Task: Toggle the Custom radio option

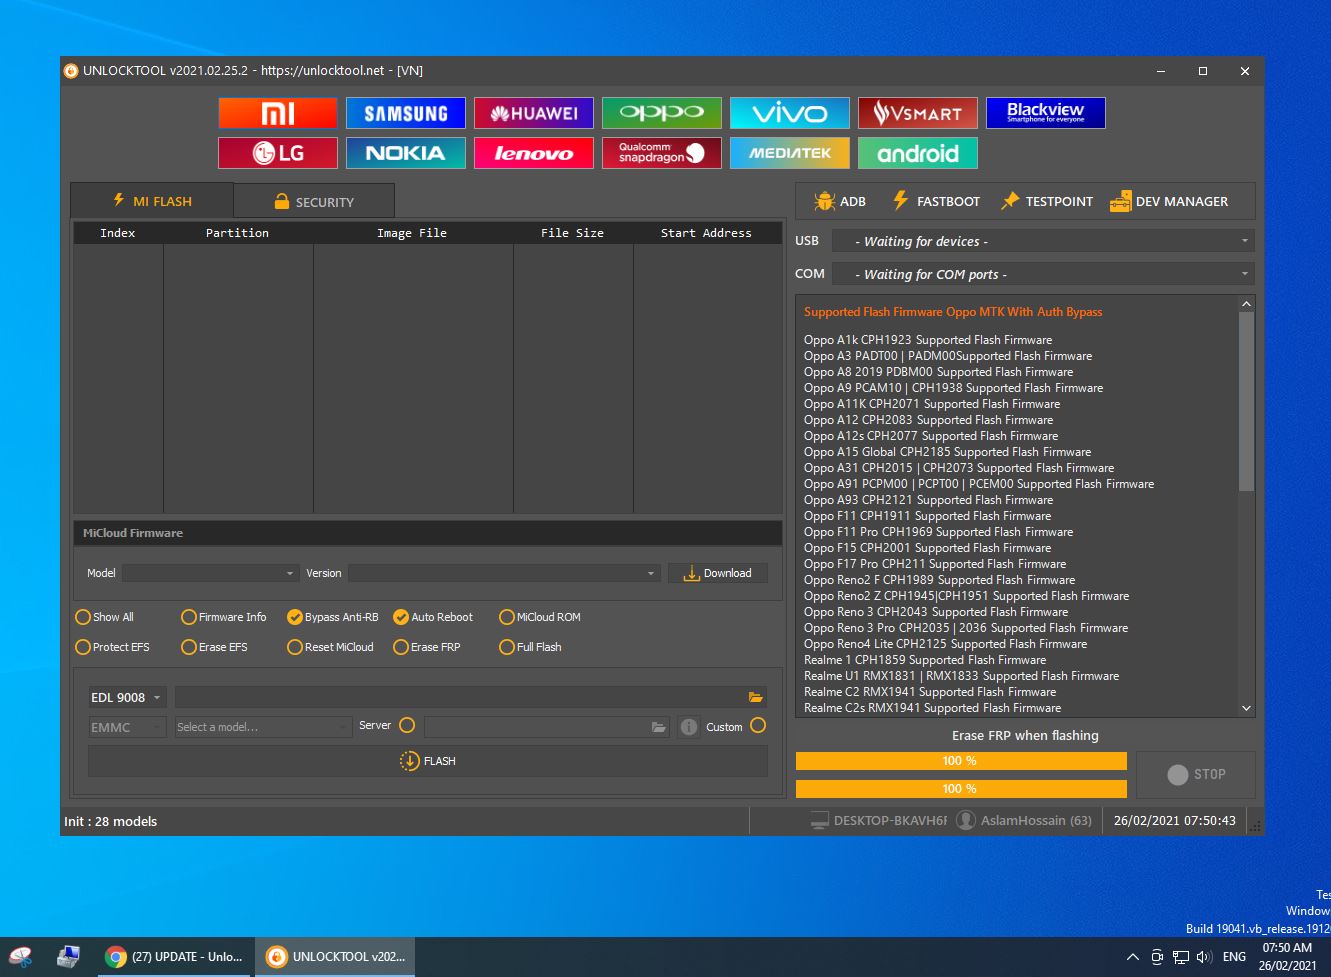Action: [x=758, y=725]
